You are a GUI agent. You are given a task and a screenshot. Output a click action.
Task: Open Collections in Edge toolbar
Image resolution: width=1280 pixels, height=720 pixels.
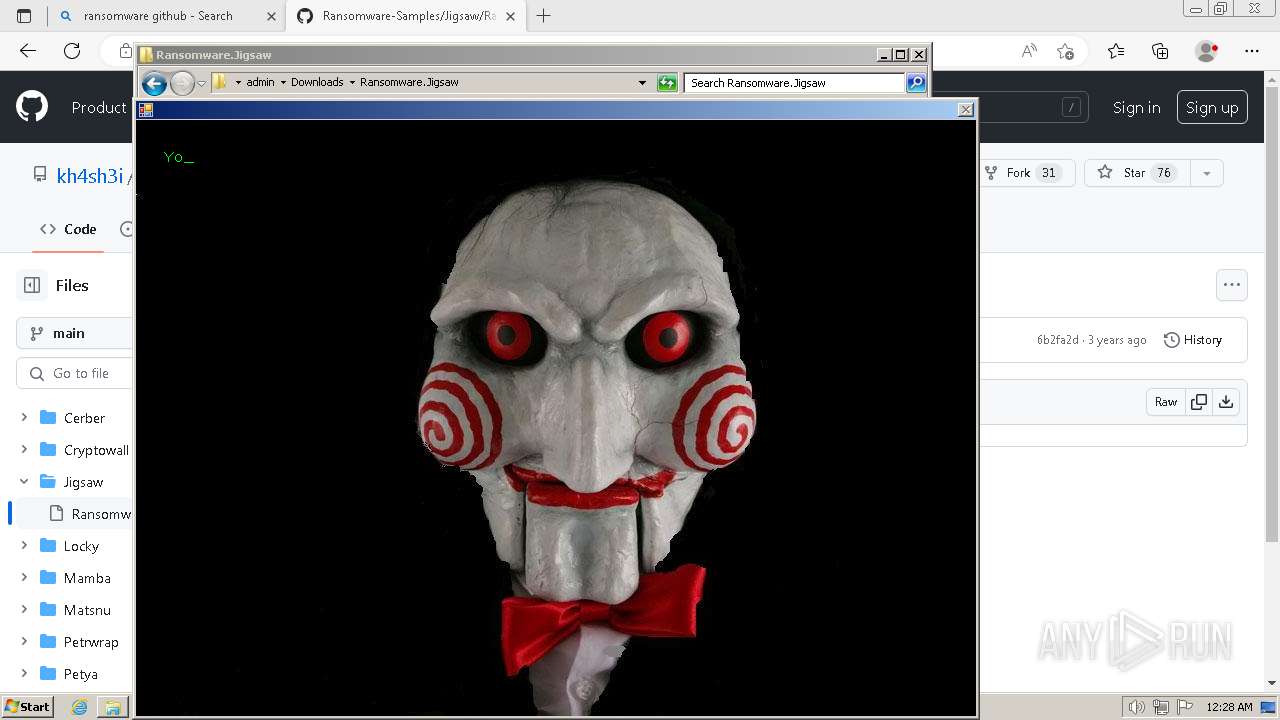[1160, 51]
